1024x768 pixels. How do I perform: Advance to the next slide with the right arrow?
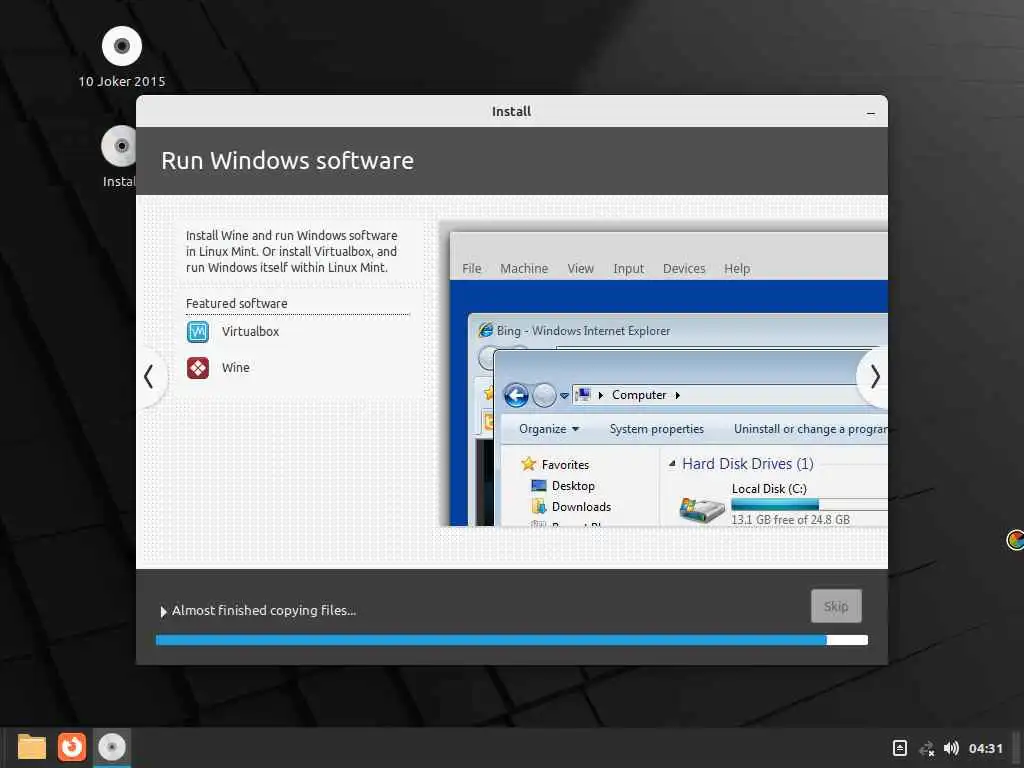tap(874, 377)
